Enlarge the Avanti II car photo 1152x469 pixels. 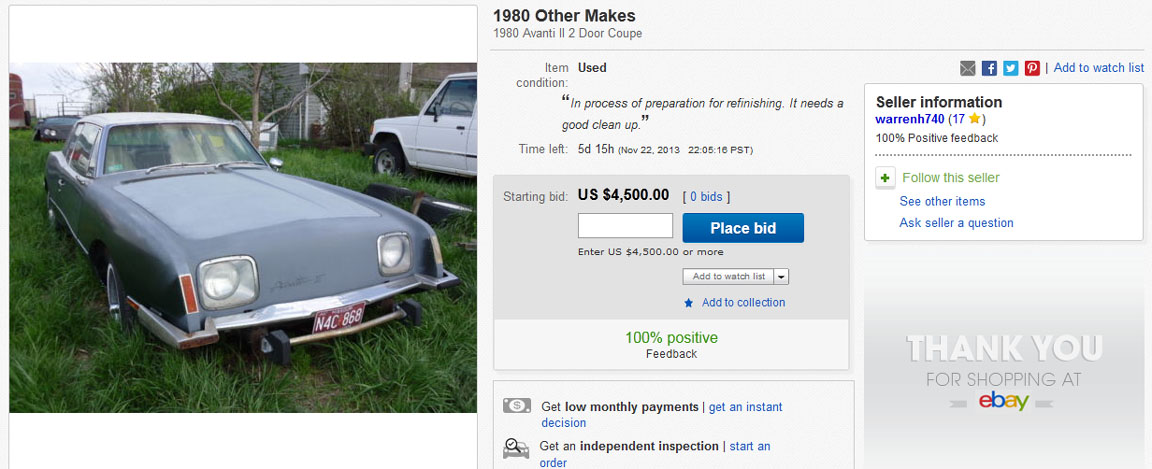243,238
